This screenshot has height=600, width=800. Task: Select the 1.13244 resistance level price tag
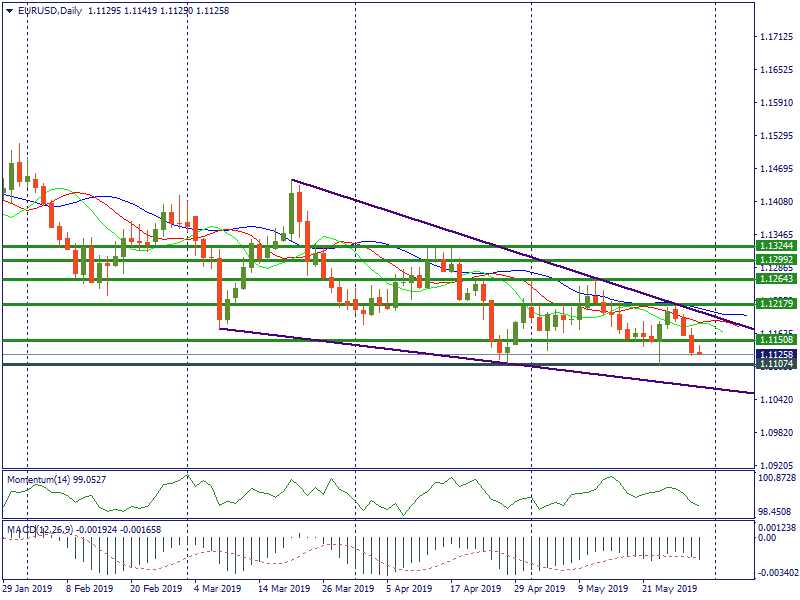pos(775,245)
